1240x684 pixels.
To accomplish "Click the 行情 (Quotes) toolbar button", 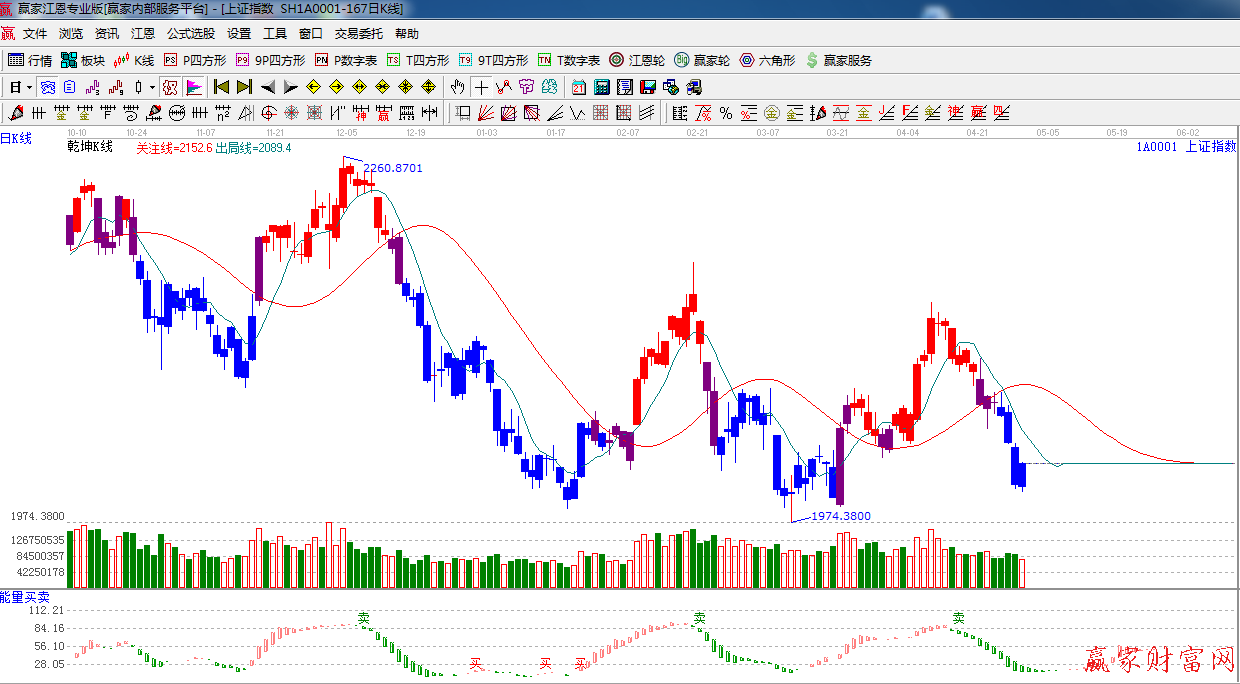I will point(30,60).
